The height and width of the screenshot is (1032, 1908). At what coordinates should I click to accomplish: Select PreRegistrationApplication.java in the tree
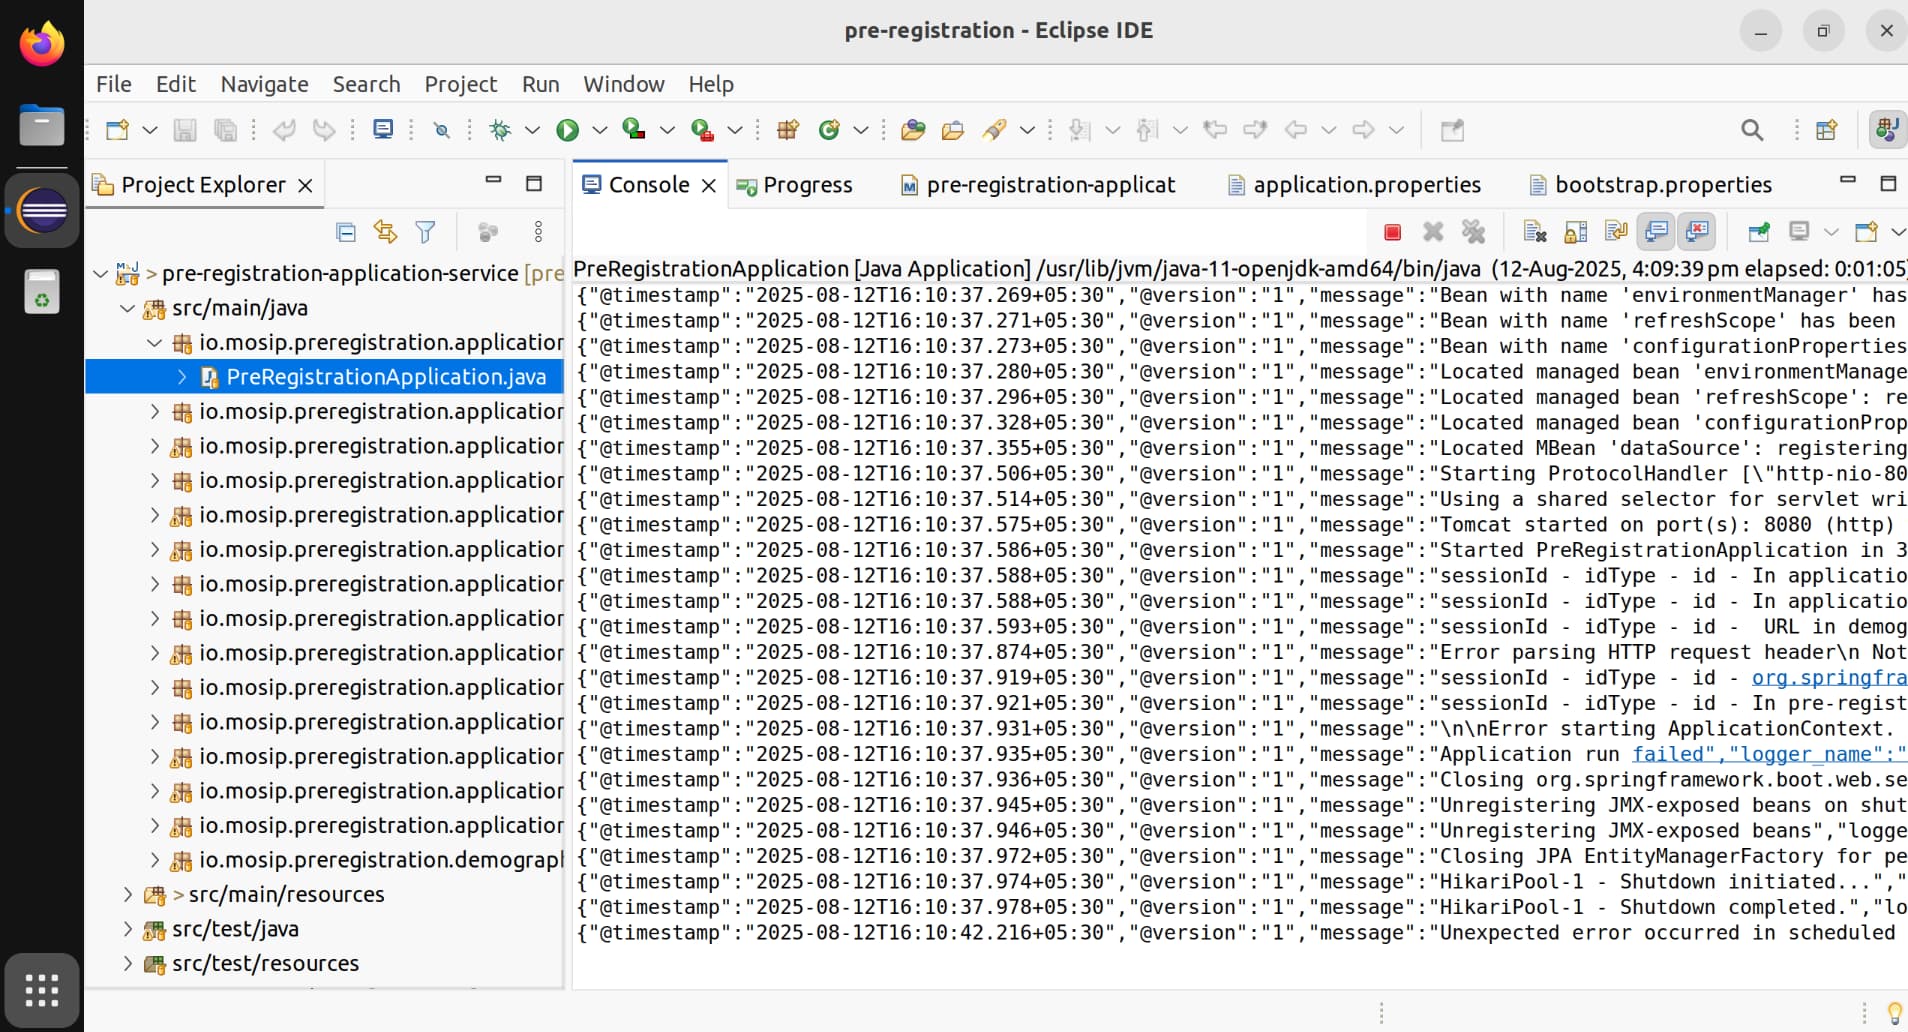386,377
